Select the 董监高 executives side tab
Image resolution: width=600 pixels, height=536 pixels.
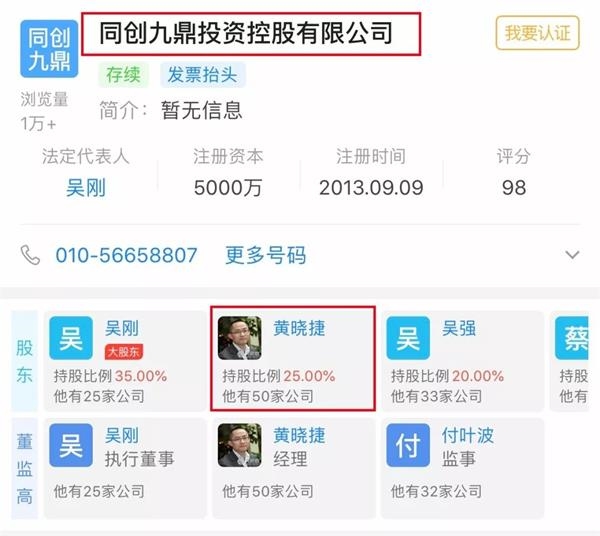point(24,469)
